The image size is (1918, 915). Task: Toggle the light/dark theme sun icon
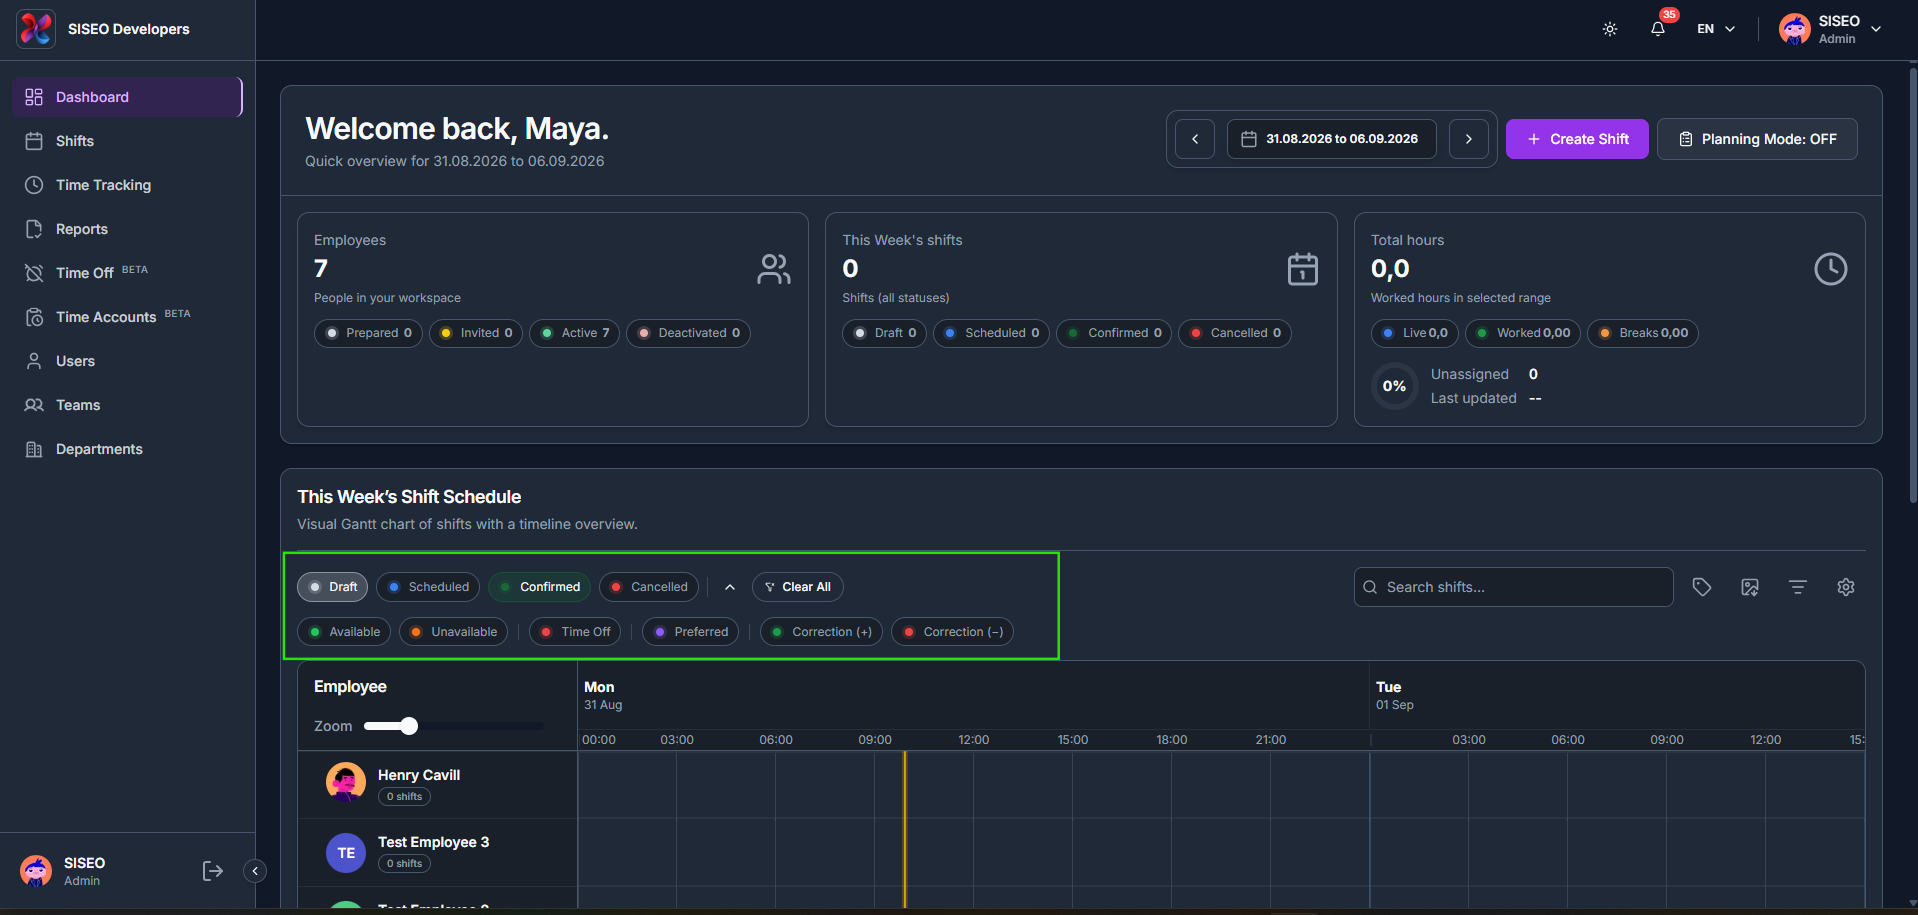point(1610,29)
